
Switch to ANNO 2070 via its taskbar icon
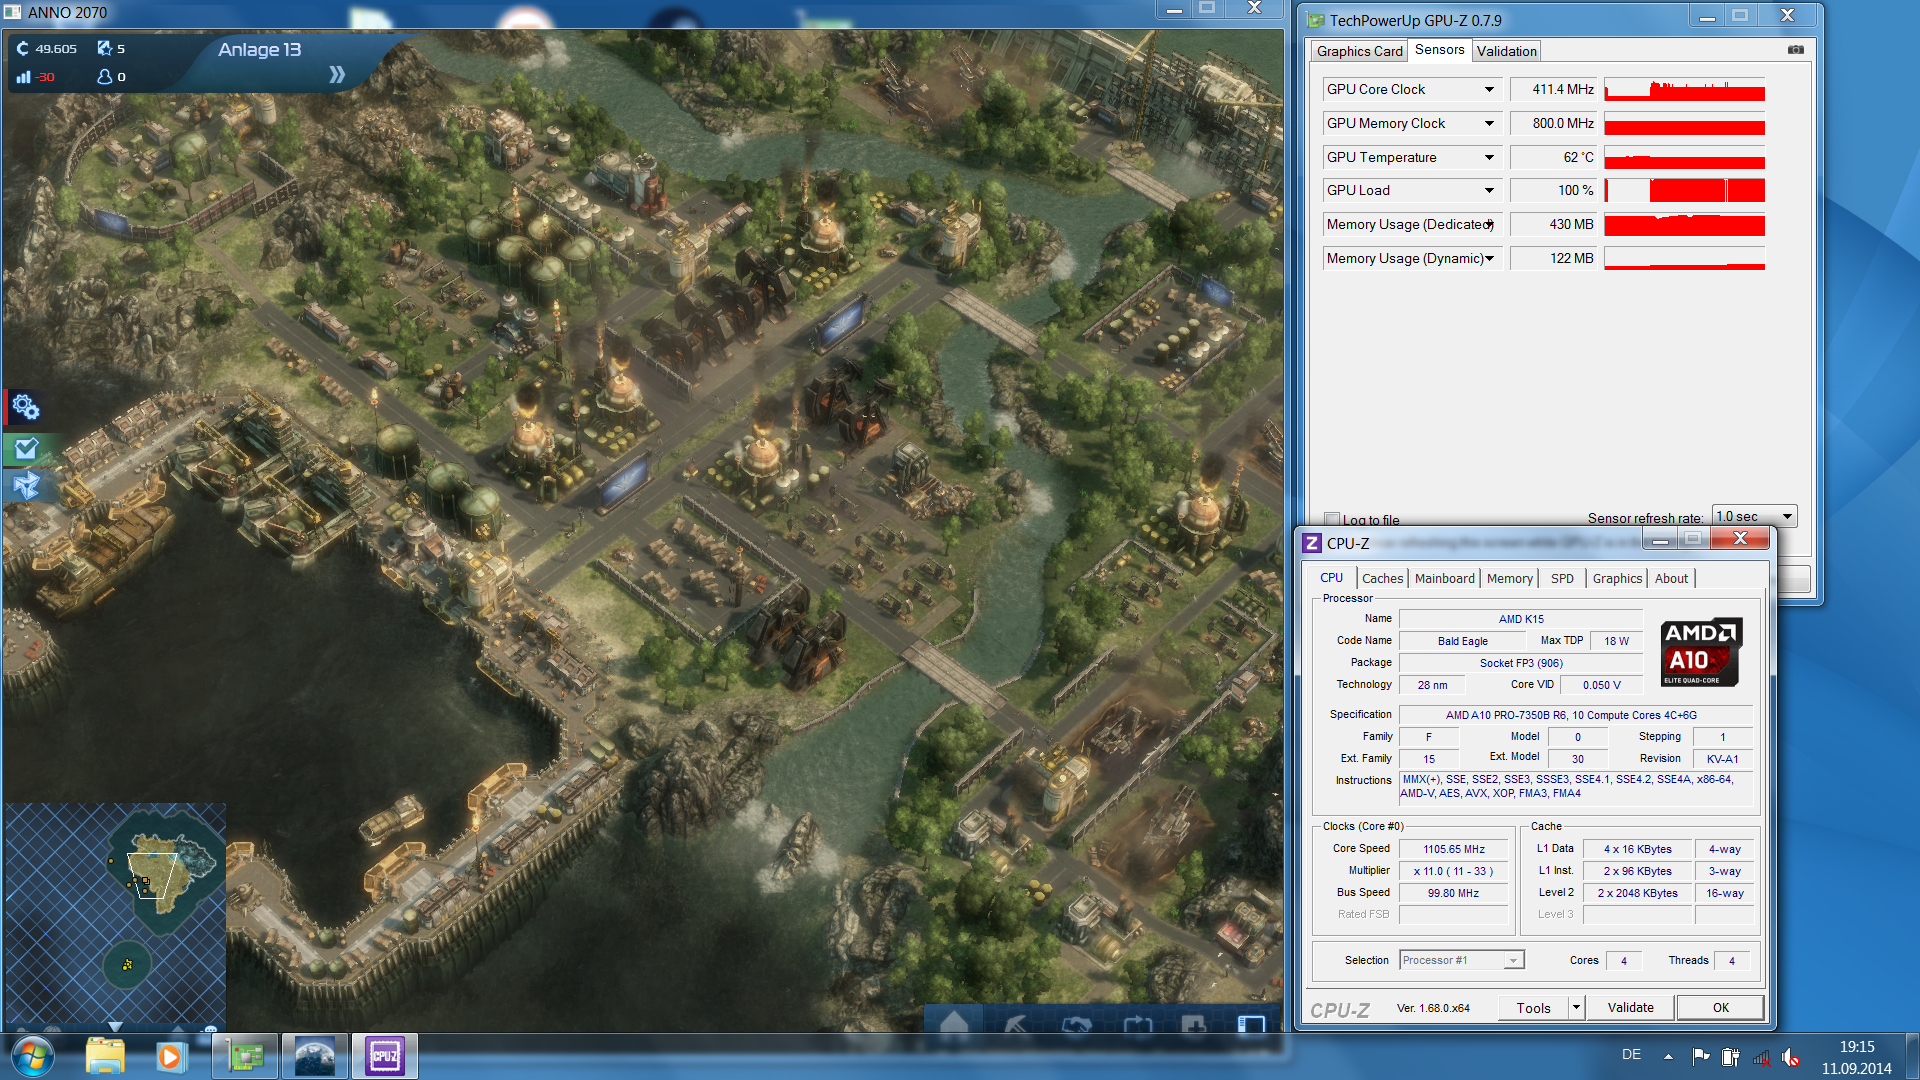point(315,1056)
